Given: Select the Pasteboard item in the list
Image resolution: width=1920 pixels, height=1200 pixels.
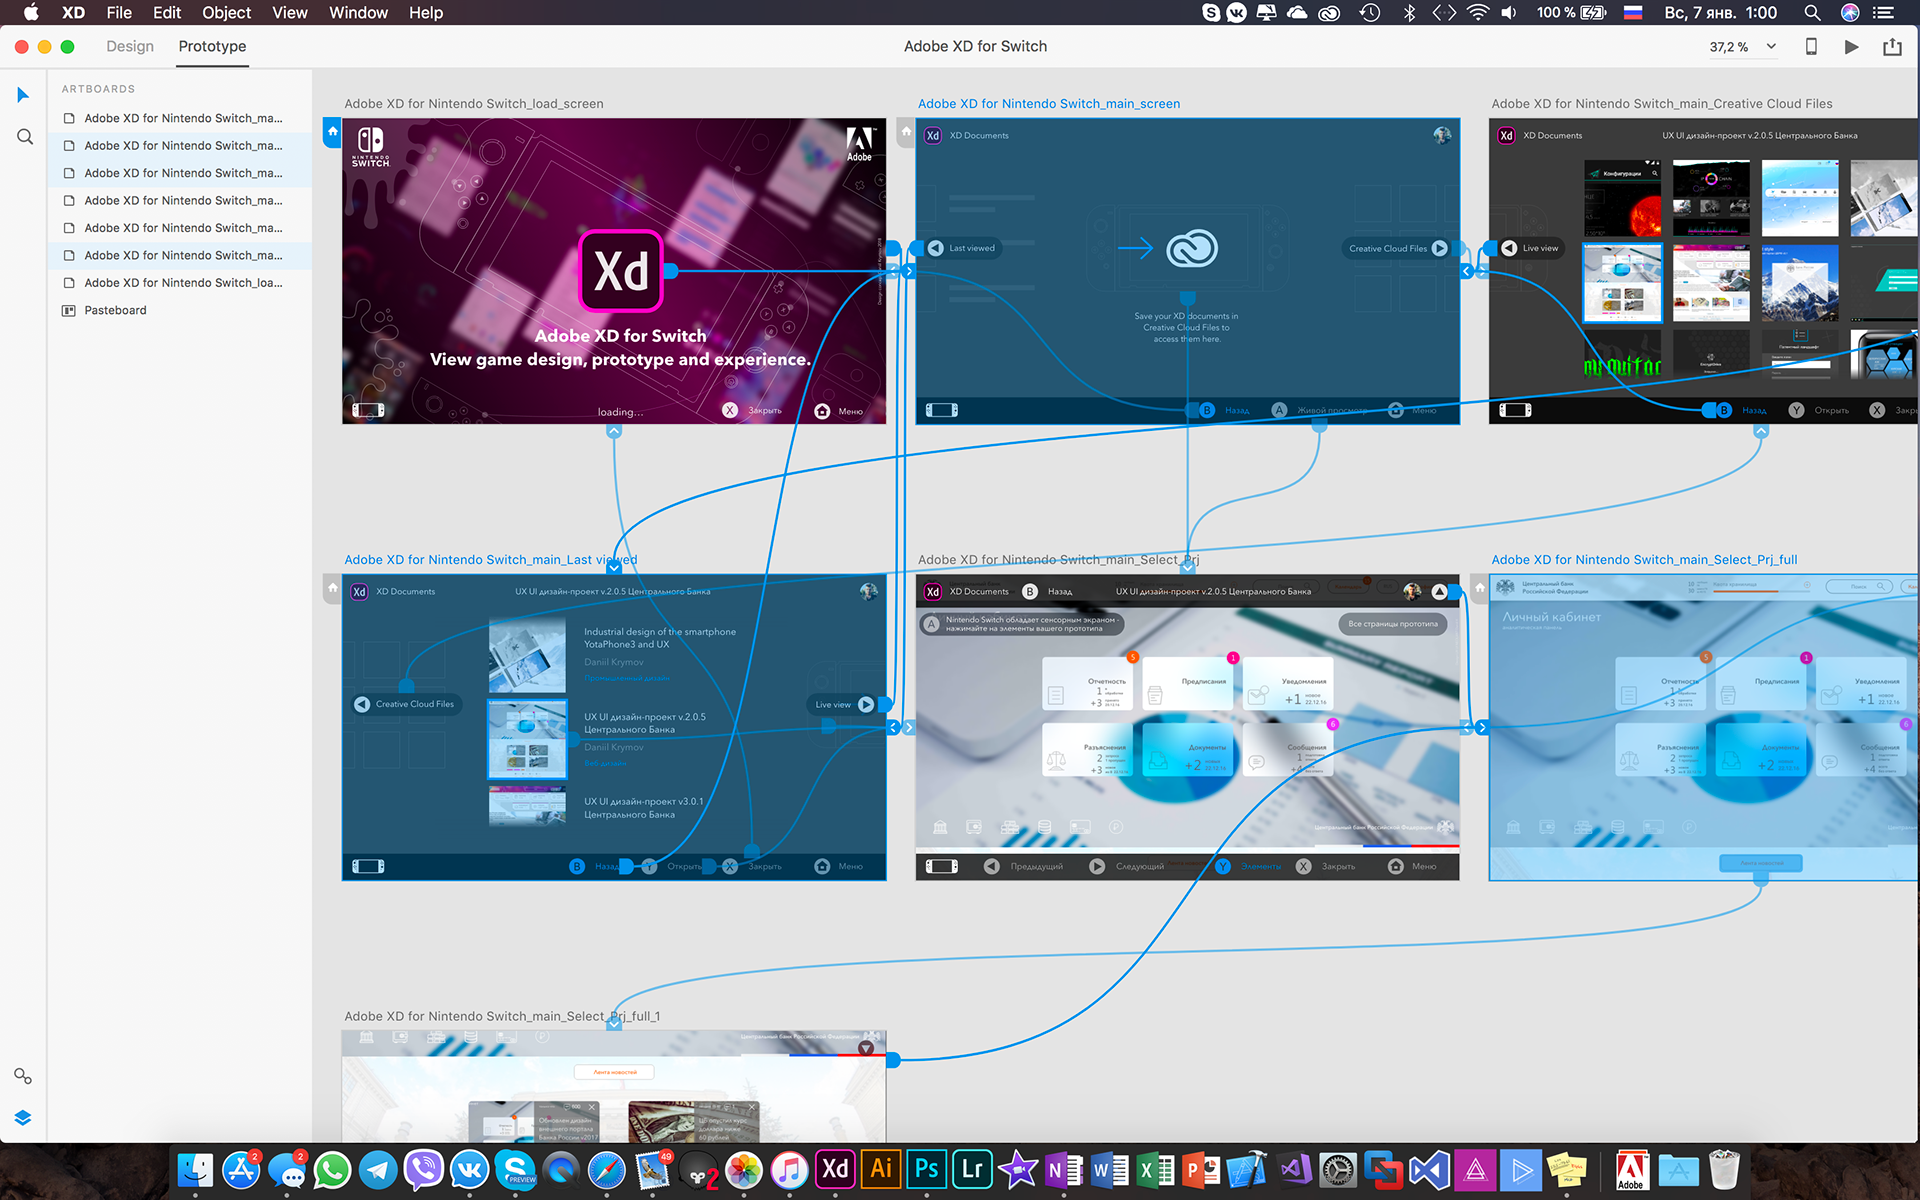Looking at the screenshot, I should [180, 310].
